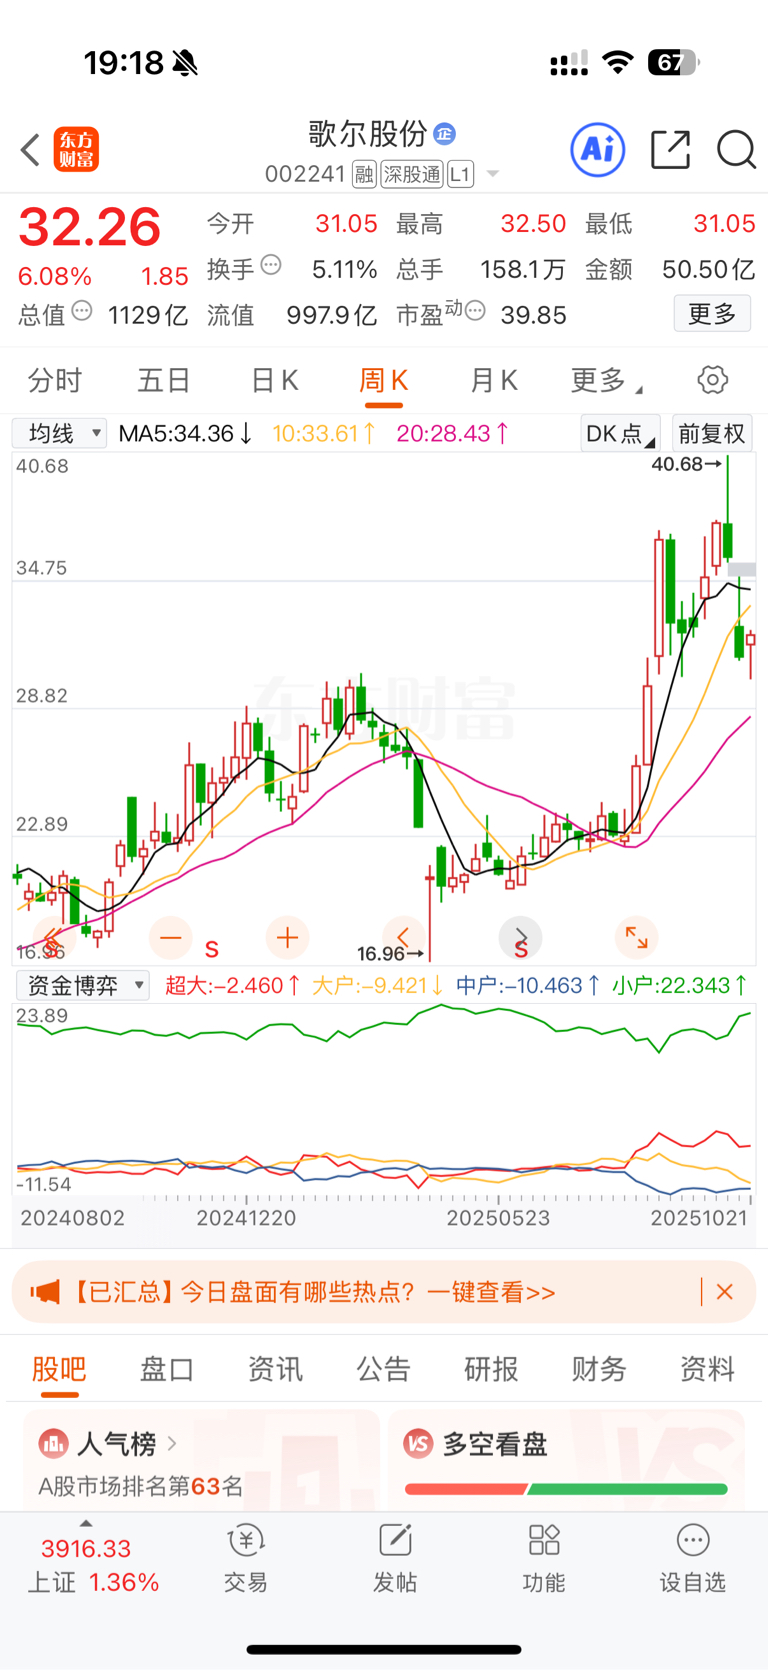Open the 研报 tab
768x1670 pixels.
(491, 1369)
